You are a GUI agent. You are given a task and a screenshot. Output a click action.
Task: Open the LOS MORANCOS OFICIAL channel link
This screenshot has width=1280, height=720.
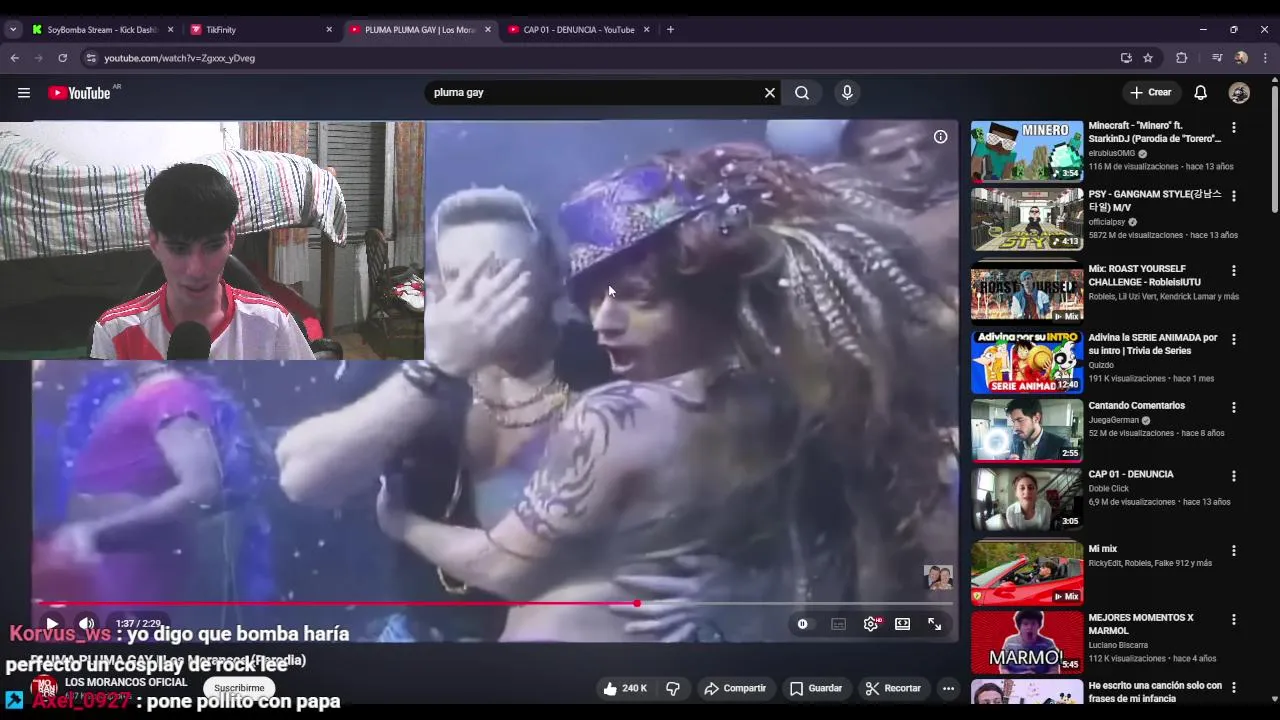pyautogui.click(x=126, y=682)
